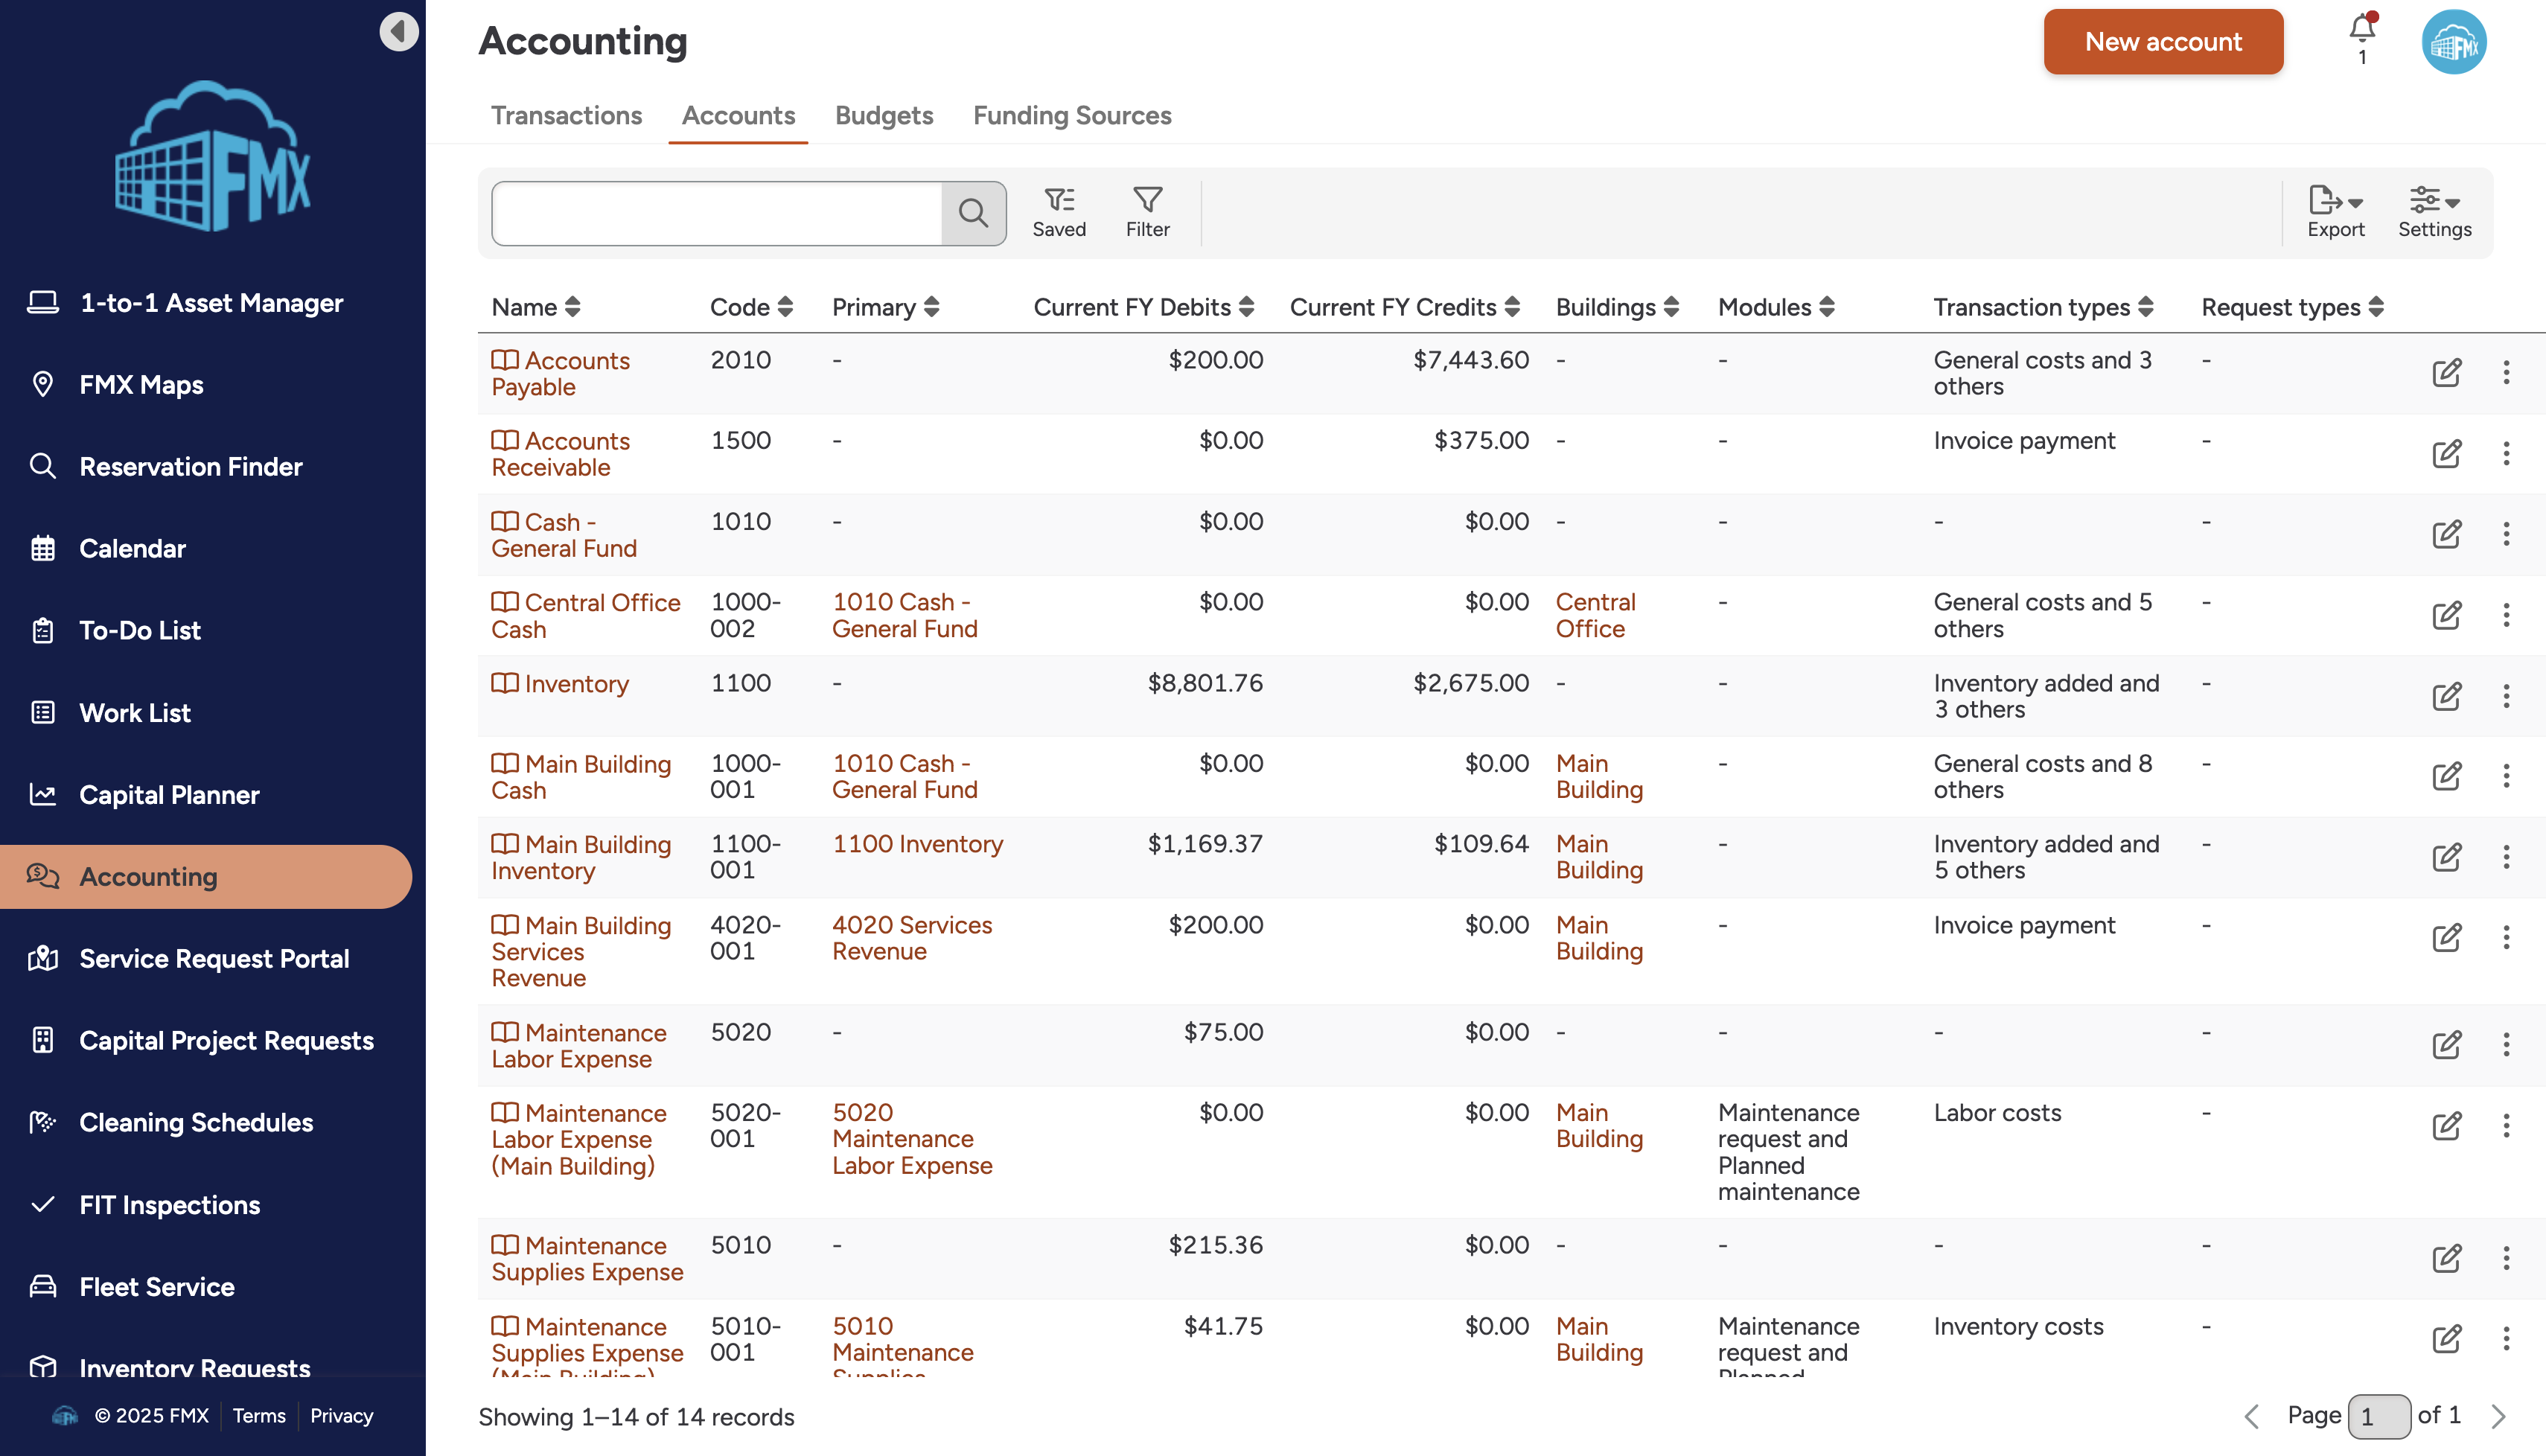Click the New account button
The width and height of the screenshot is (2546, 1456).
point(2163,42)
